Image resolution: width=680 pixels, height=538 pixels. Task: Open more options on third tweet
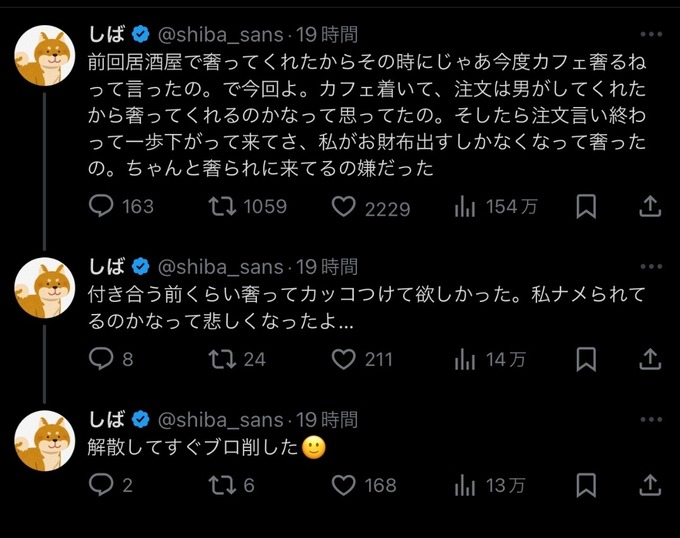coord(651,419)
